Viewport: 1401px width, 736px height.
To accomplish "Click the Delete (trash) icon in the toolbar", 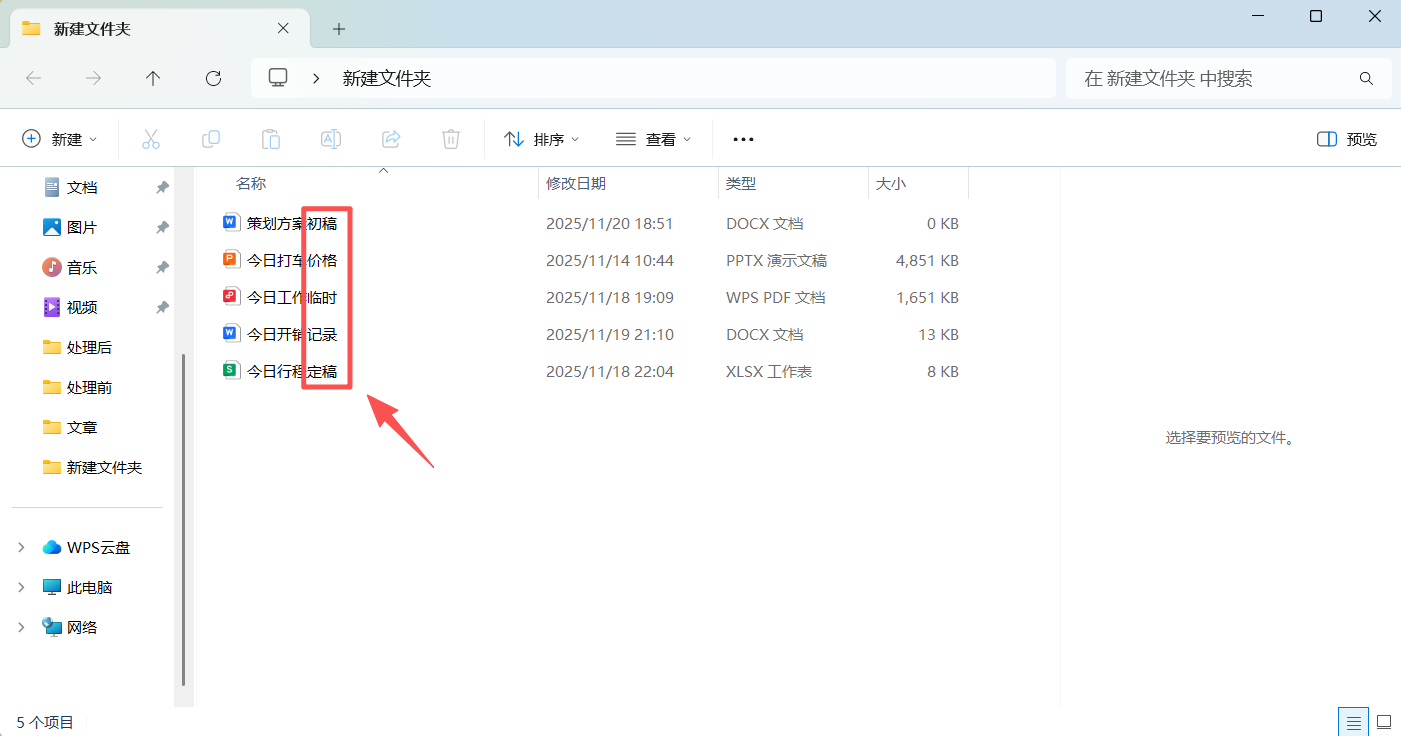I will pos(451,139).
